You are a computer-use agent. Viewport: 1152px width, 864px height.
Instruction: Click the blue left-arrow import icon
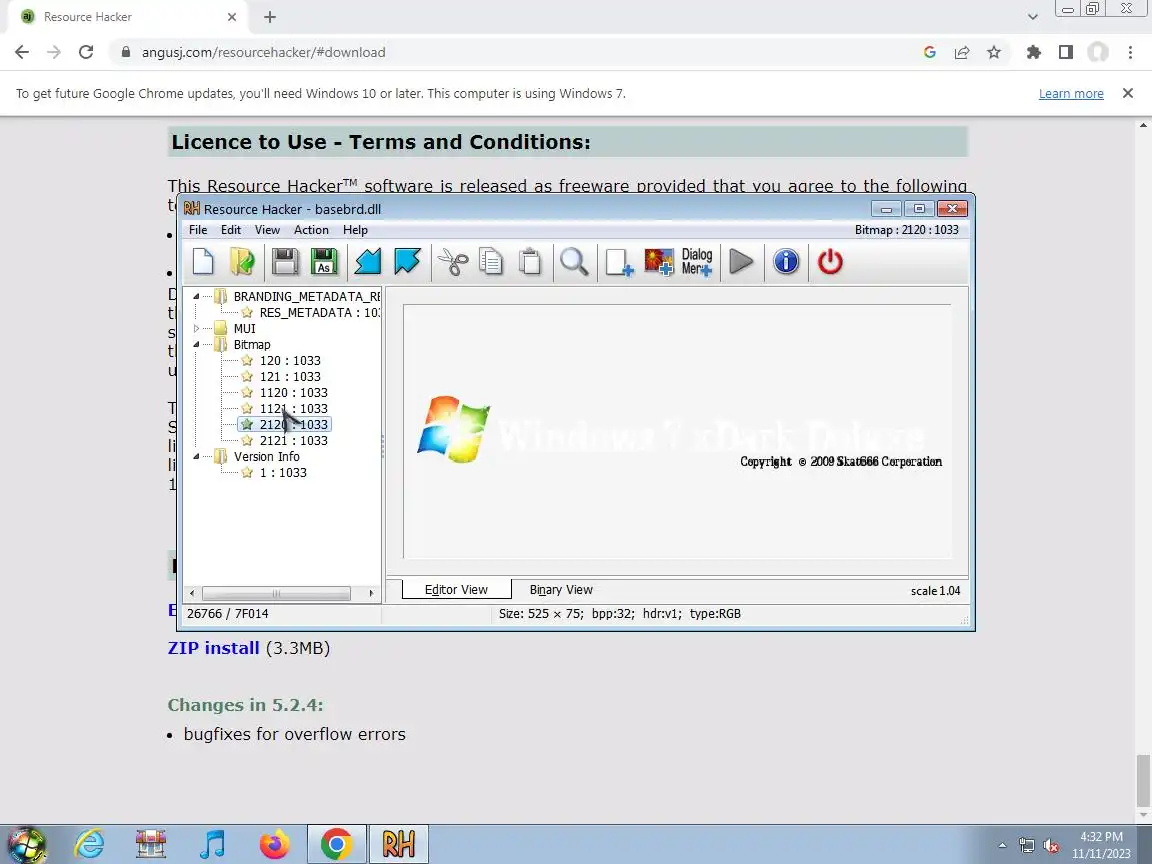click(x=367, y=262)
